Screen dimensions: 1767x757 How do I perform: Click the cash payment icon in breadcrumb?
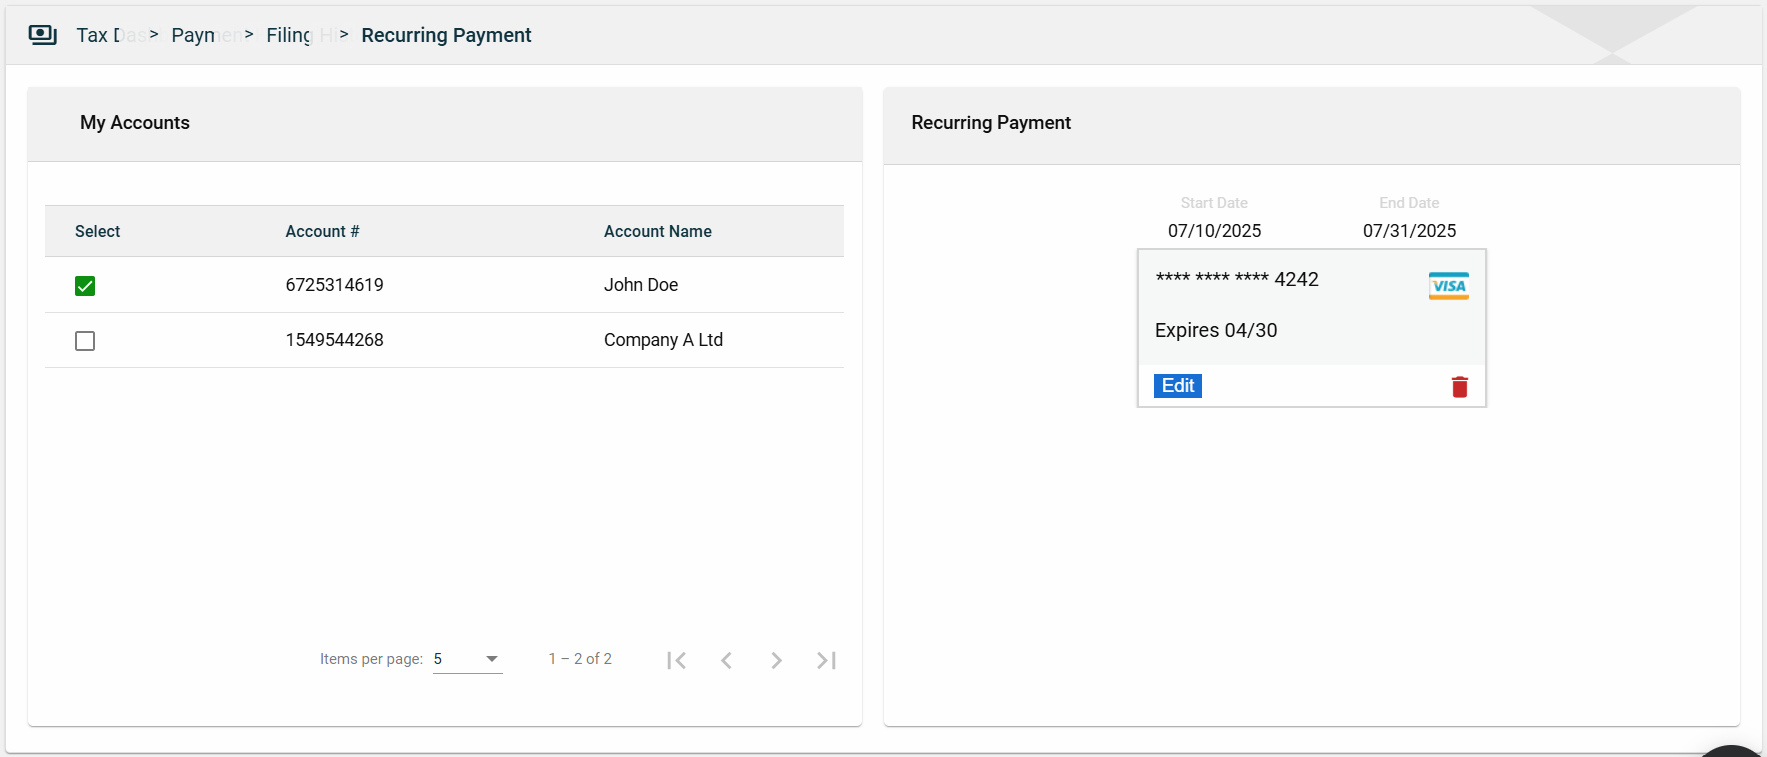[x=42, y=35]
